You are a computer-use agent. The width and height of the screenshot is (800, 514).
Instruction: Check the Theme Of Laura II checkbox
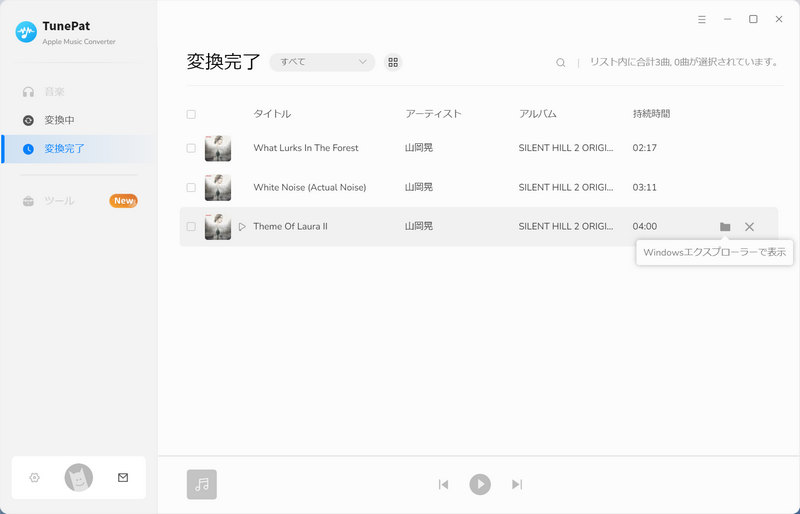coord(191,227)
